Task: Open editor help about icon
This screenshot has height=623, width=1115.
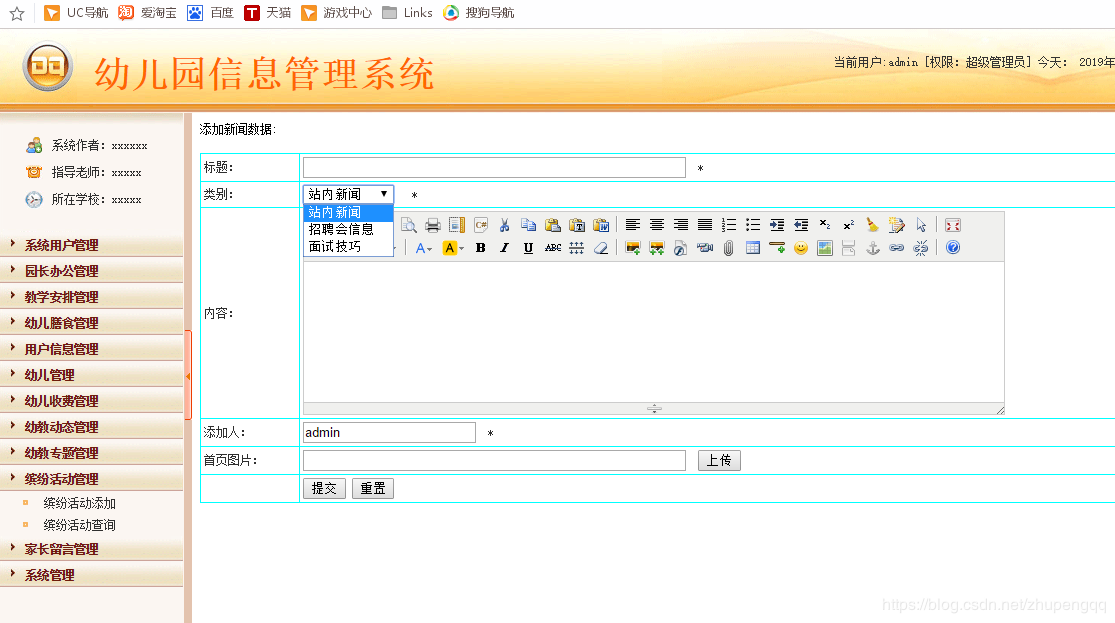Action: tap(953, 247)
